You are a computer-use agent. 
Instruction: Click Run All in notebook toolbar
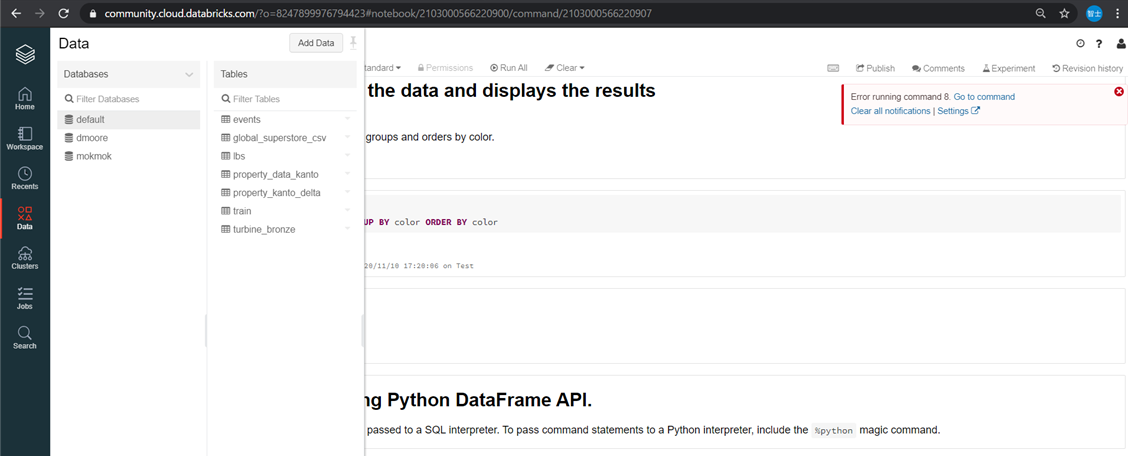[x=509, y=68]
